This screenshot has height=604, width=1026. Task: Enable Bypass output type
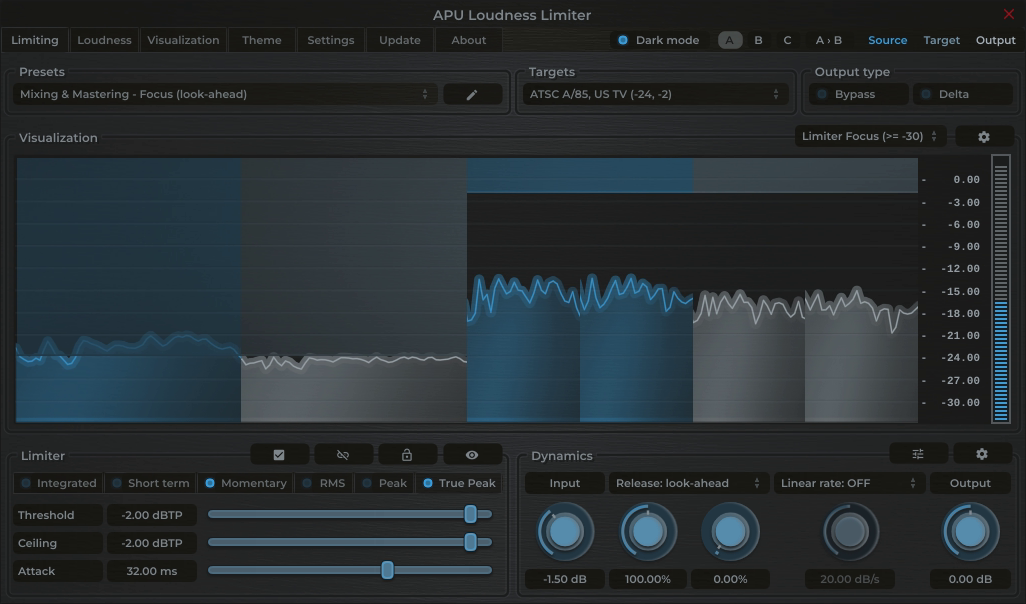(855, 93)
